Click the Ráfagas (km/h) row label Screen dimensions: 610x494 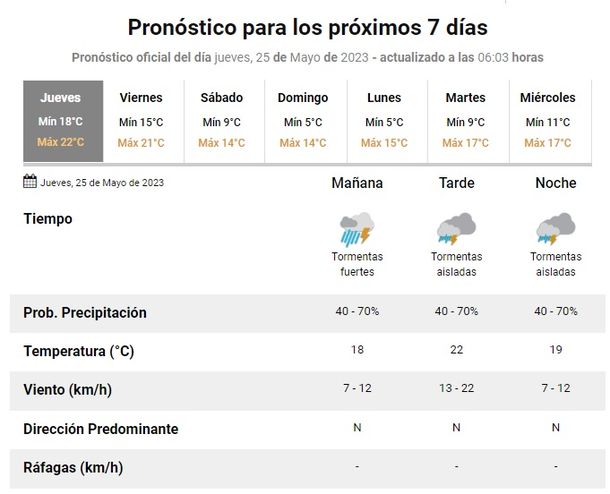[x=73, y=467]
